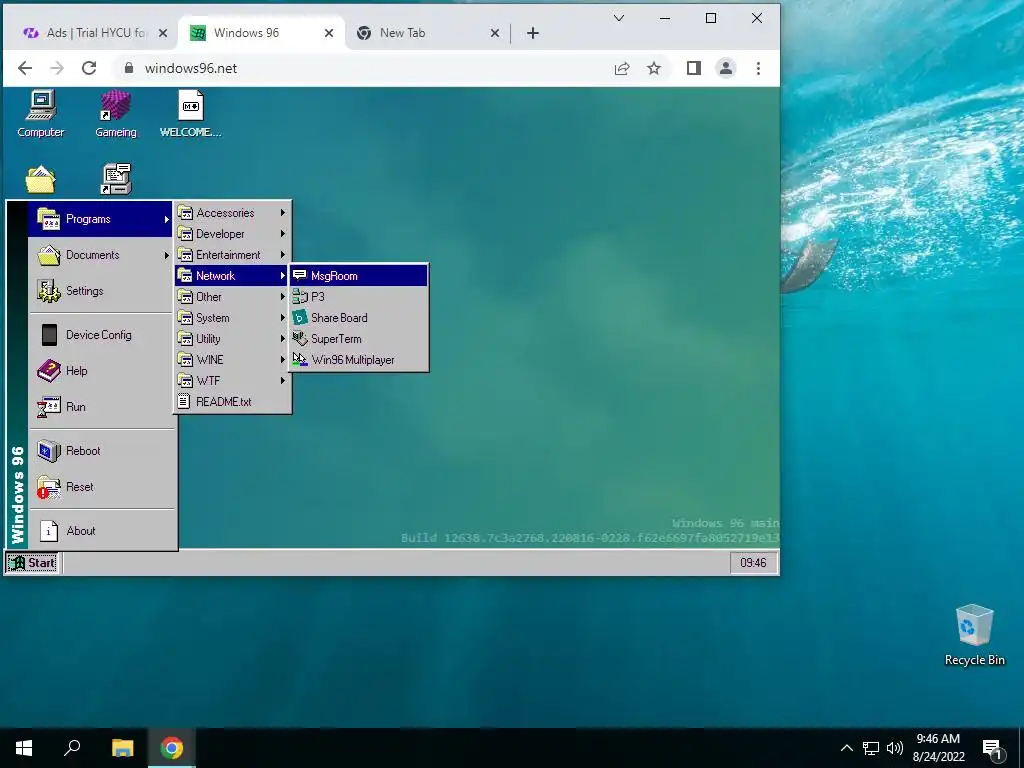The width and height of the screenshot is (1024, 768).
Task: Expand the Accessories submenu arrow
Action: (x=283, y=213)
